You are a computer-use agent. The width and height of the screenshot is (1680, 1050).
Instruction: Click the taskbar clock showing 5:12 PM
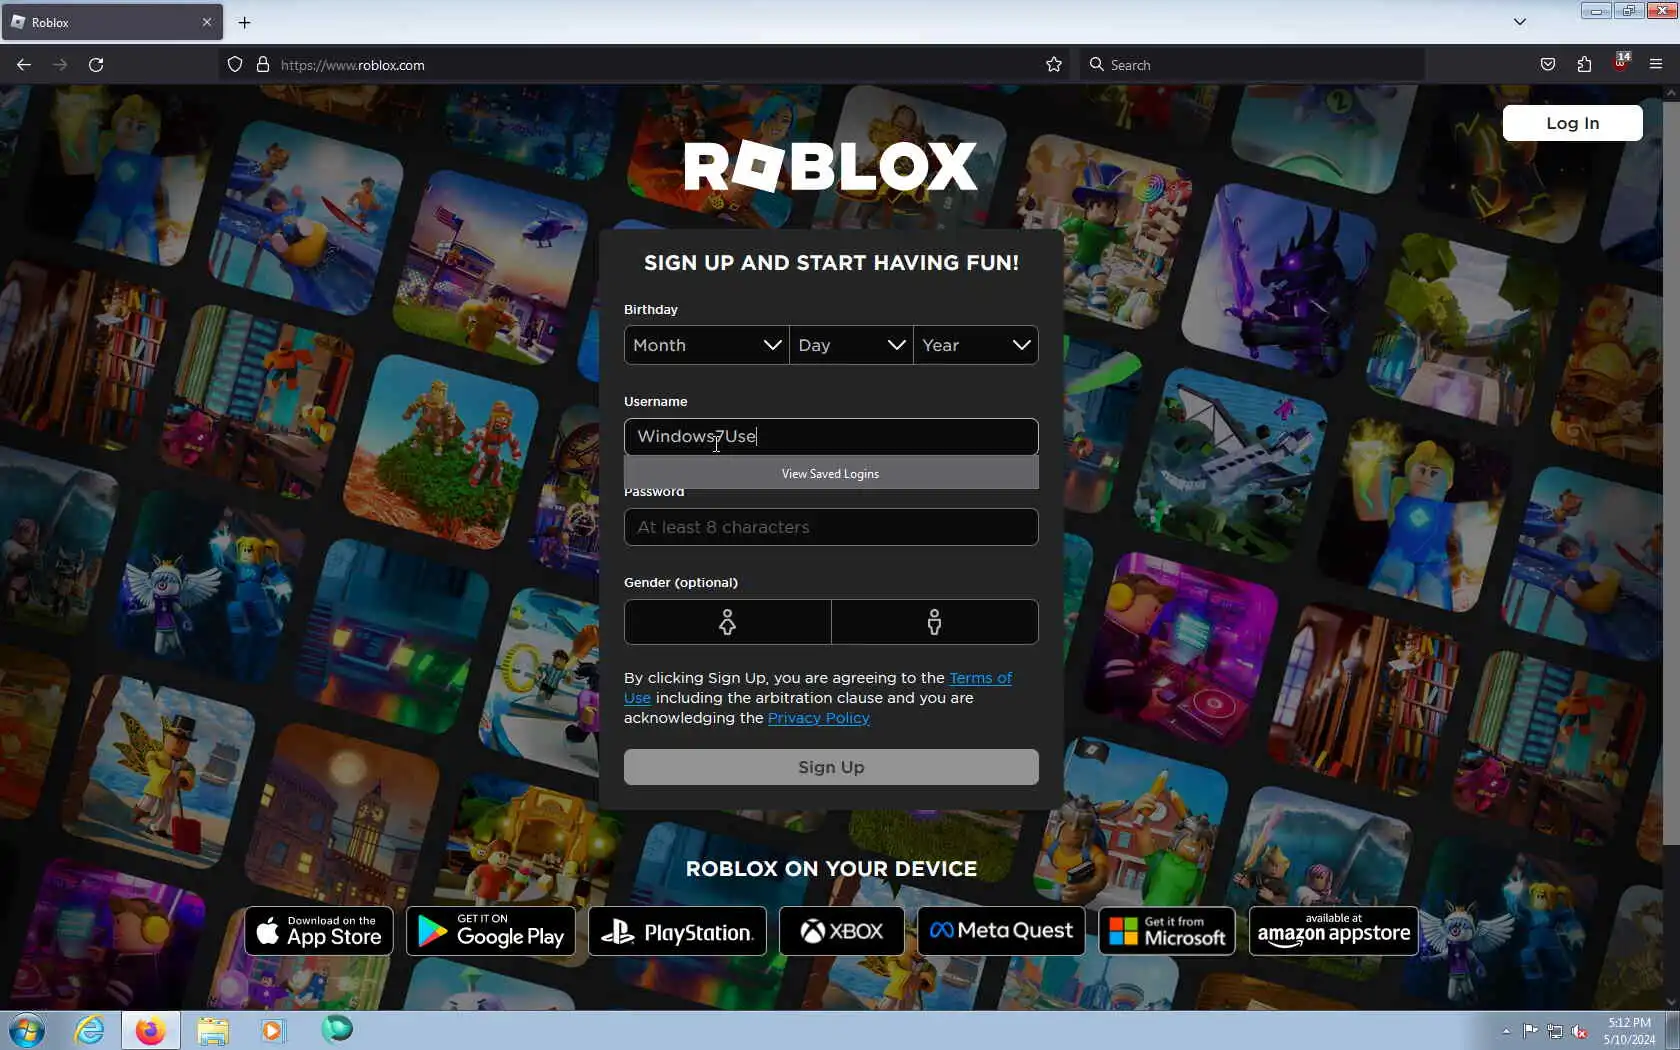click(1629, 1031)
